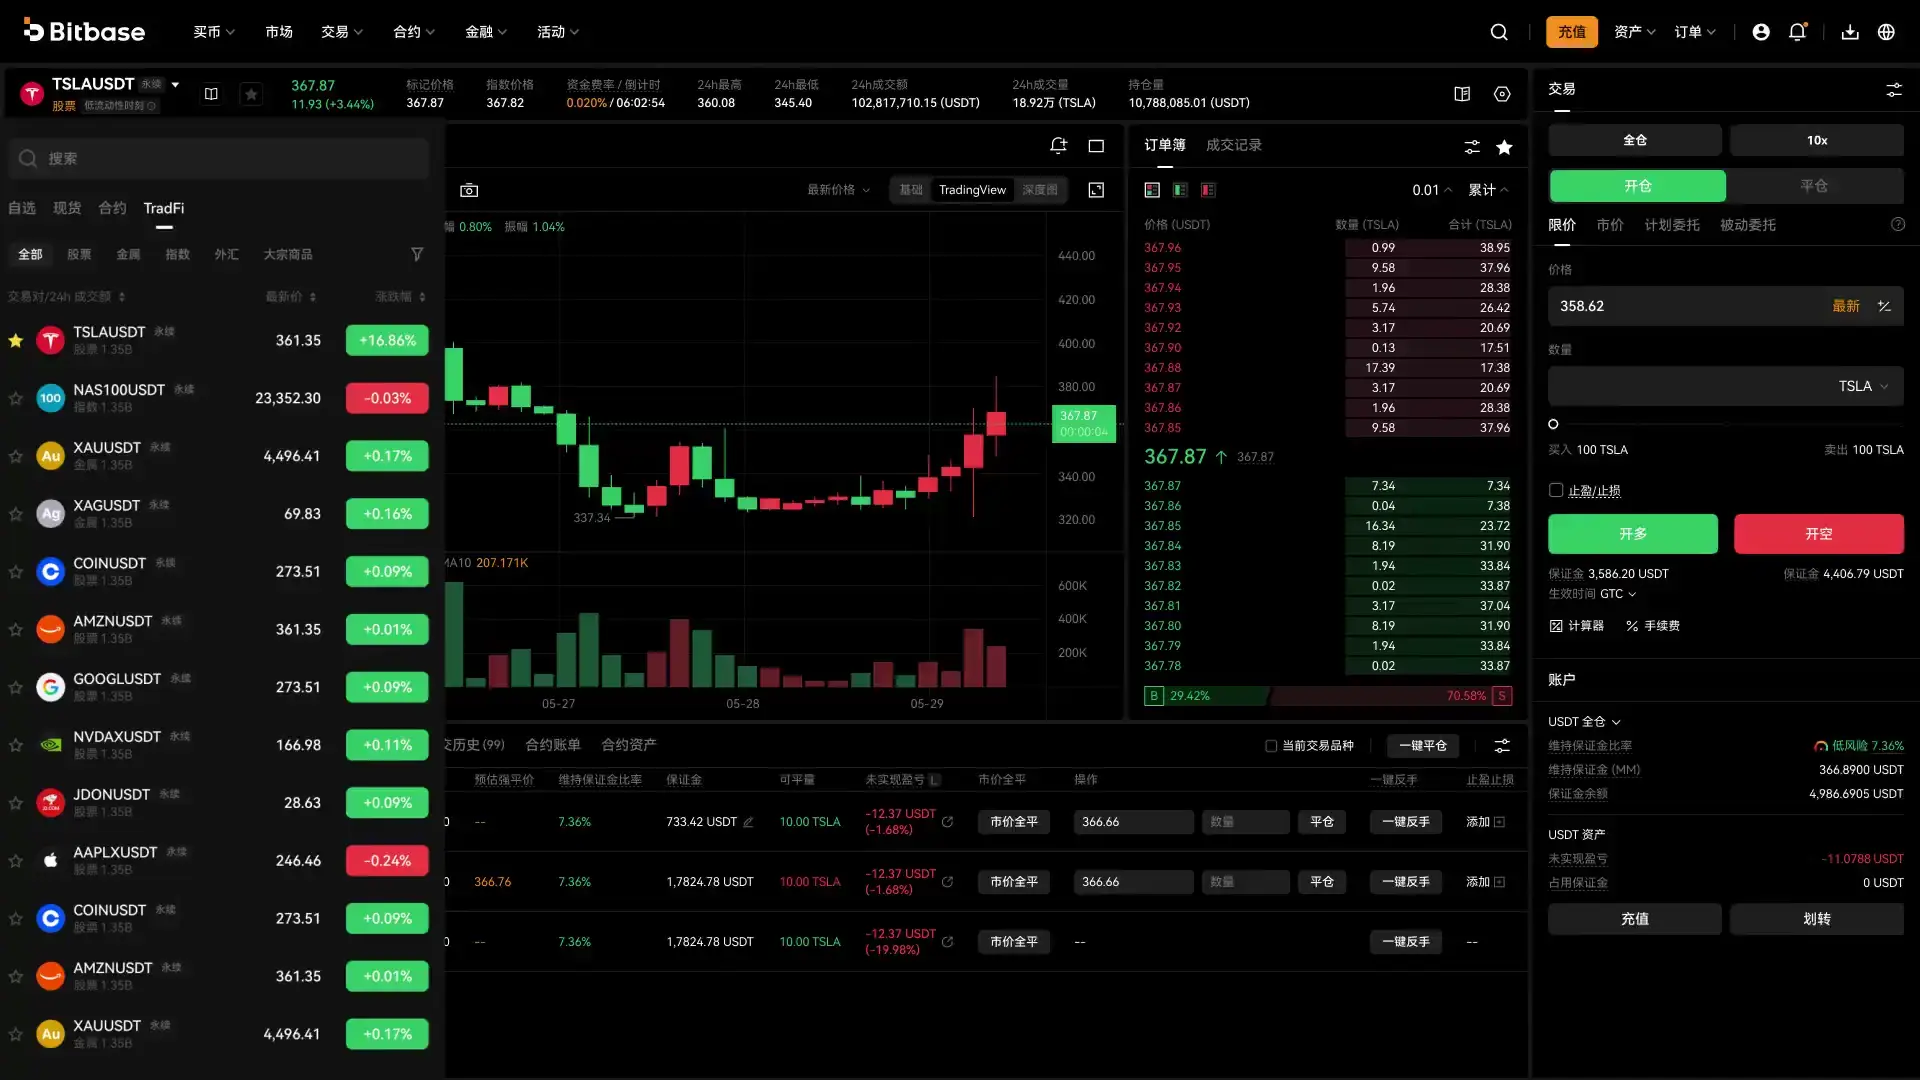The image size is (1920, 1080).
Task: Open positions table settings sliders icon
Action: [1502, 746]
